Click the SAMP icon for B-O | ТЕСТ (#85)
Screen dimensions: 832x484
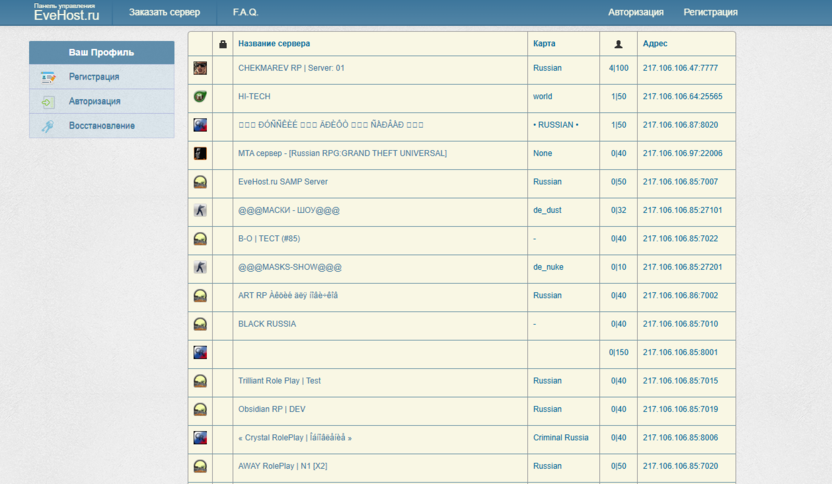200,239
